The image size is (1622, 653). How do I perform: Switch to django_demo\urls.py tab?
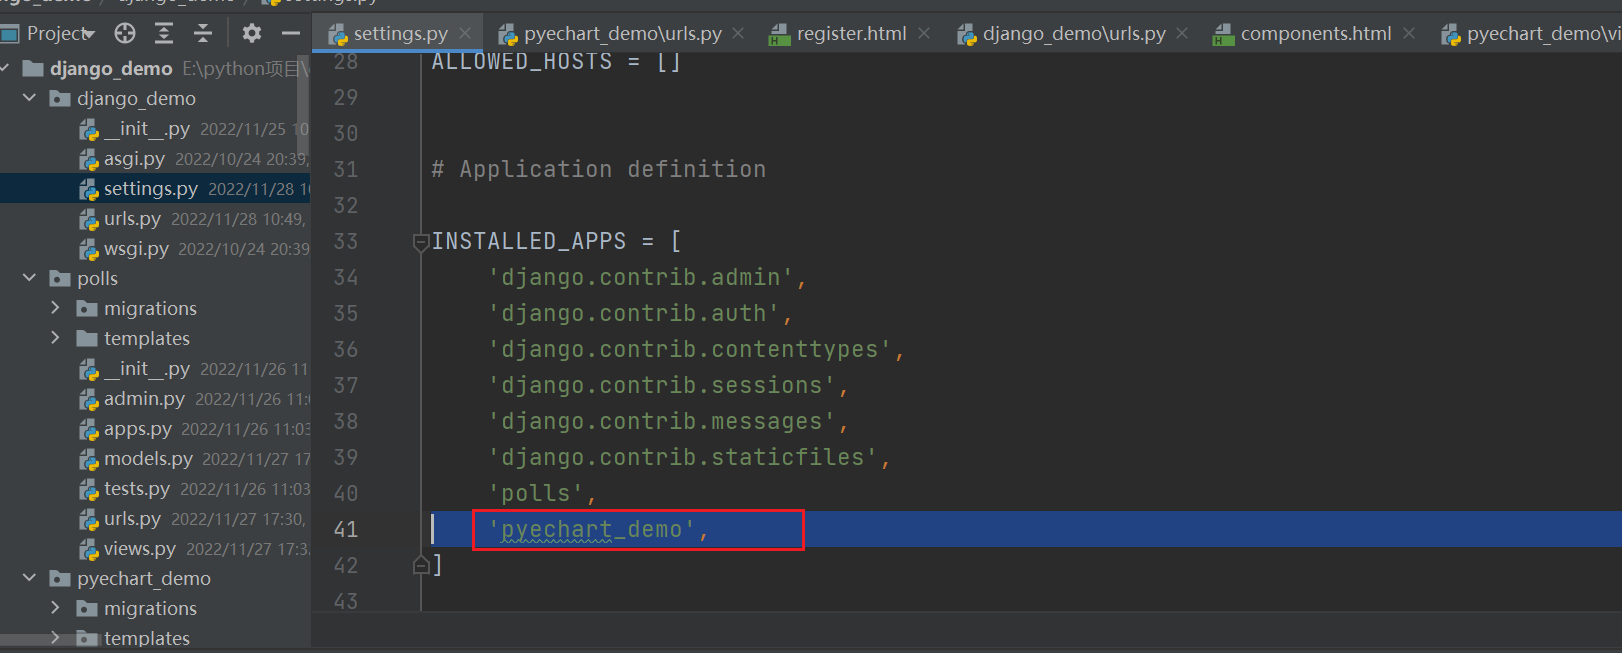1074,33
